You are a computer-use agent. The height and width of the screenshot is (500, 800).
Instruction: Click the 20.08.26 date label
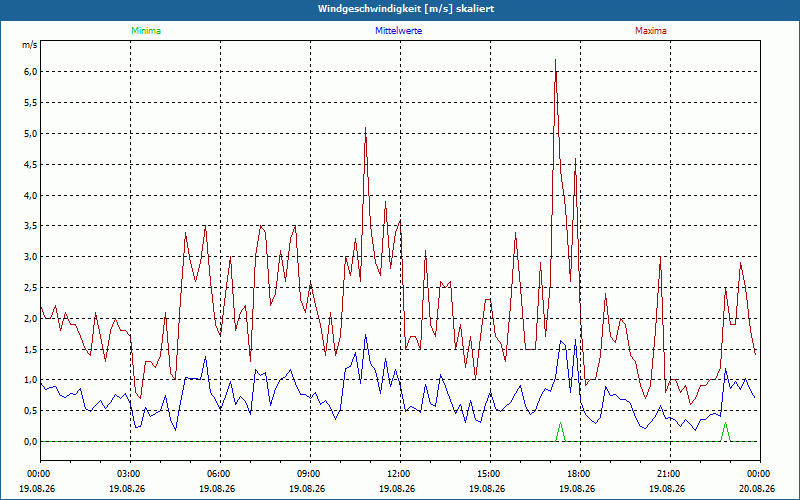(757, 488)
